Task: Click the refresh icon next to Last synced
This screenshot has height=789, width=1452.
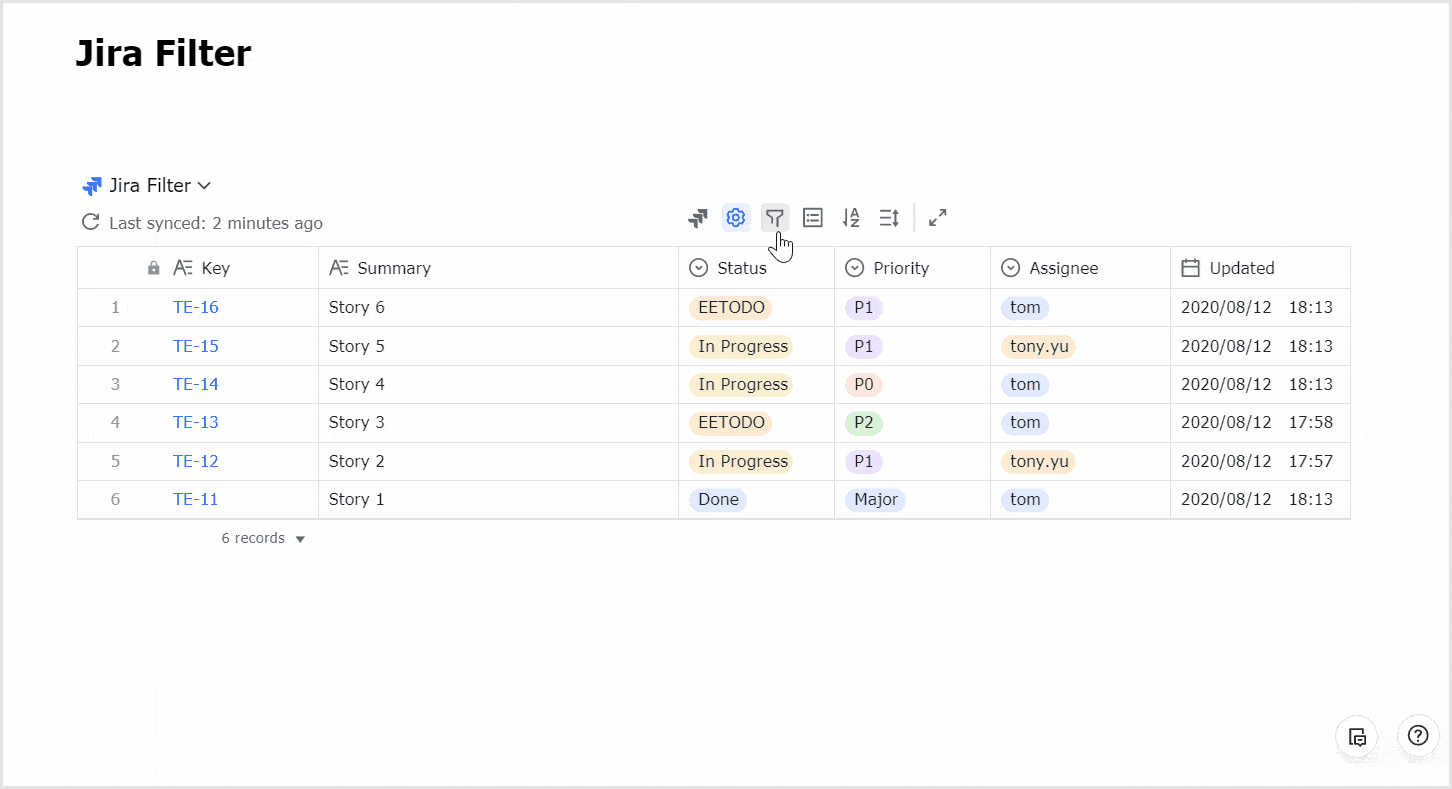Action: pyautogui.click(x=90, y=222)
